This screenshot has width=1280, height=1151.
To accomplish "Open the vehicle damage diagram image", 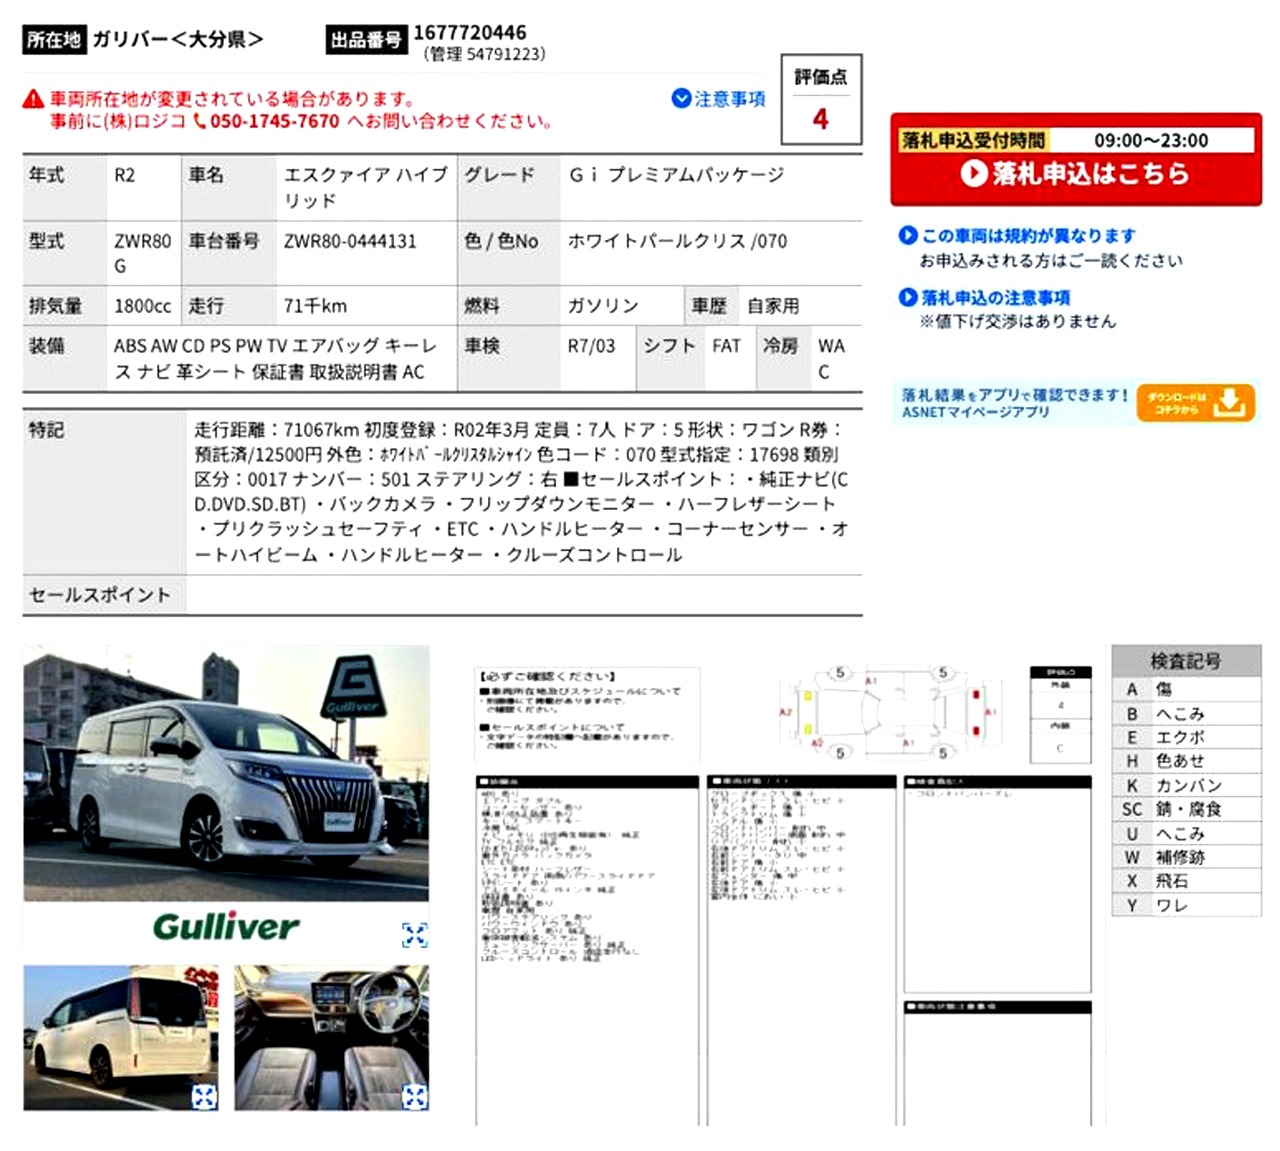I will [890, 712].
